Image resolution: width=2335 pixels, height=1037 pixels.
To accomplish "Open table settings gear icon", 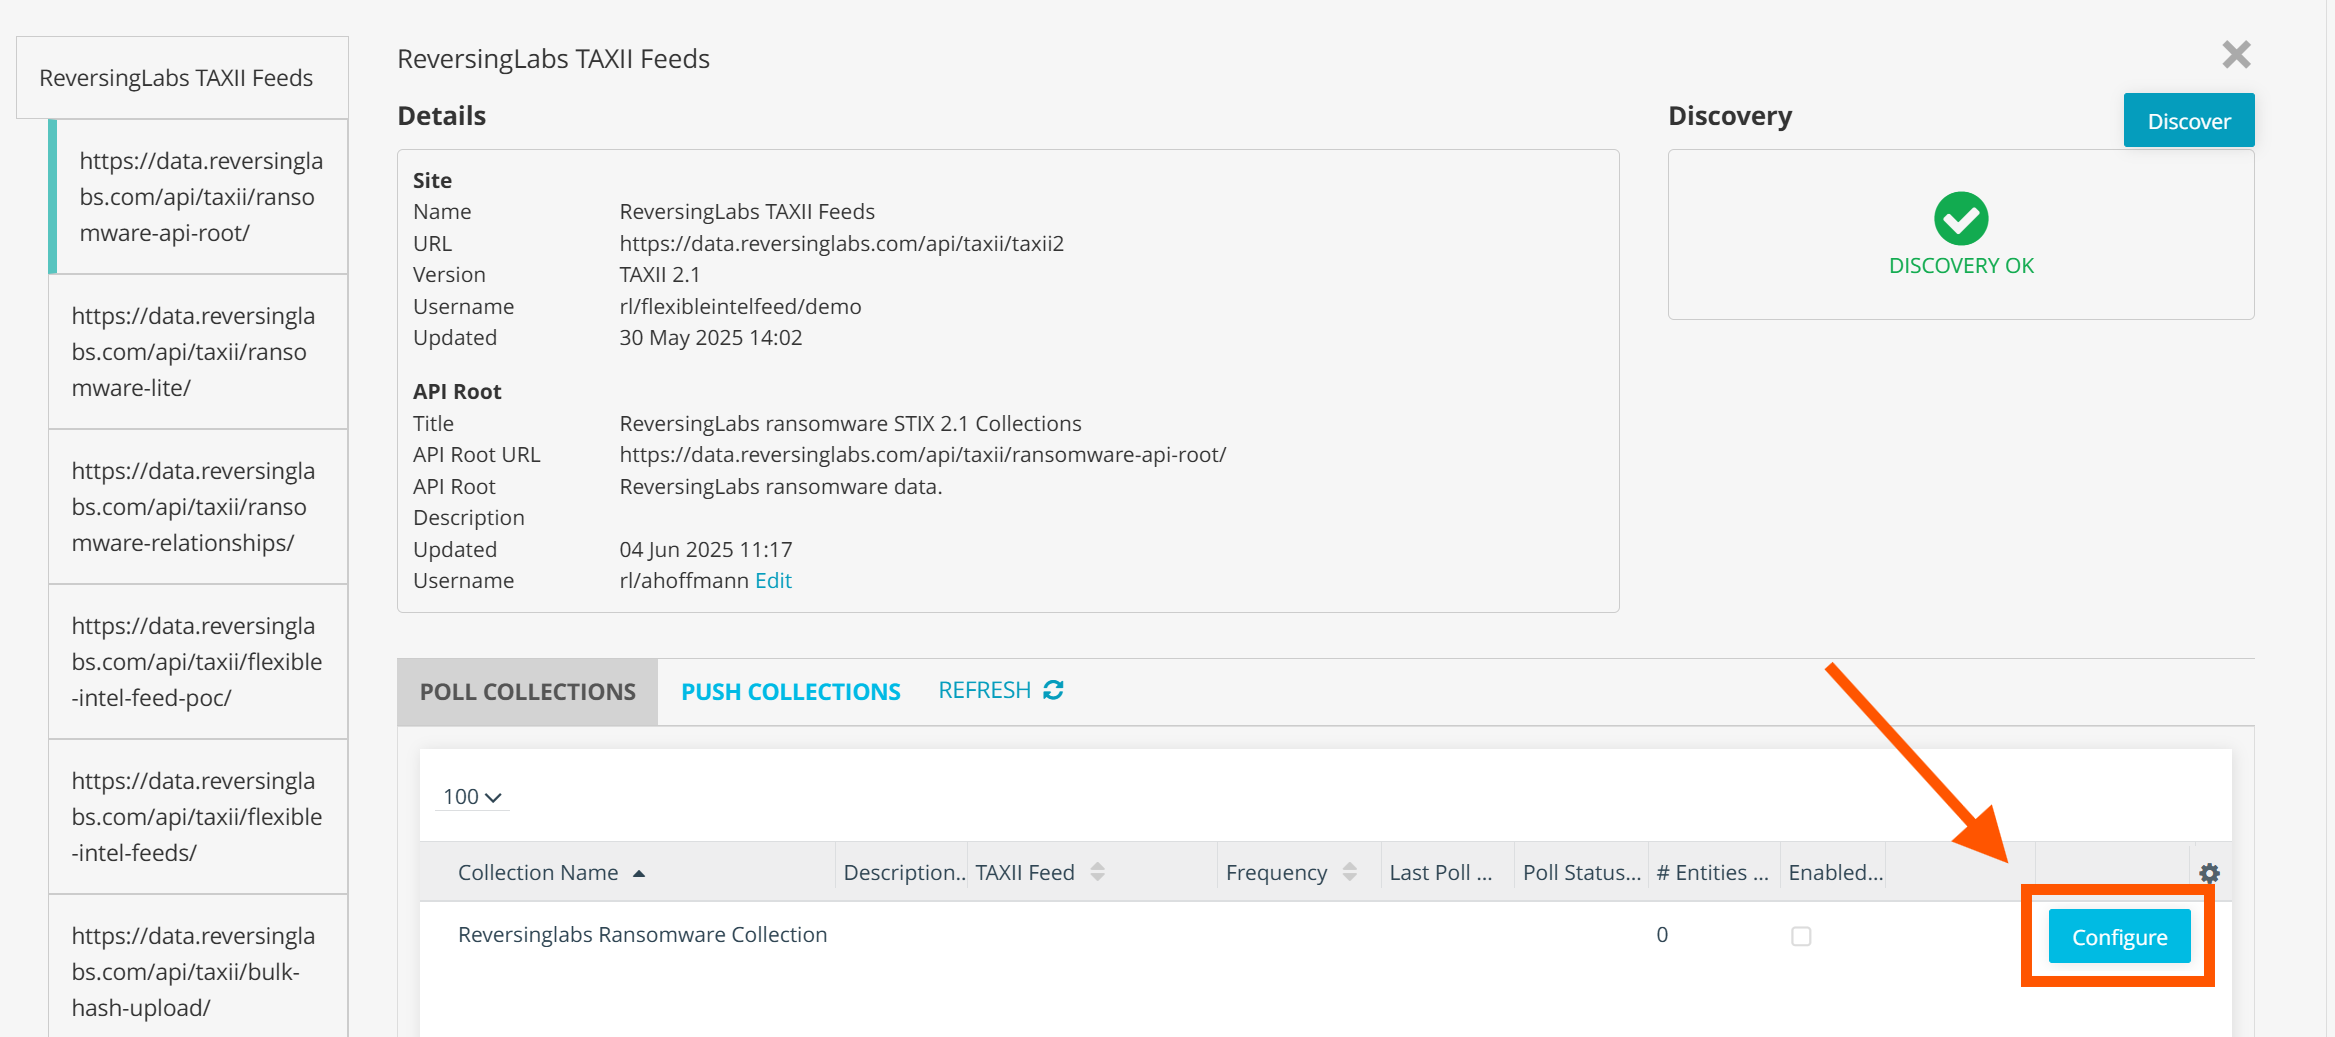I will [2209, 873].
